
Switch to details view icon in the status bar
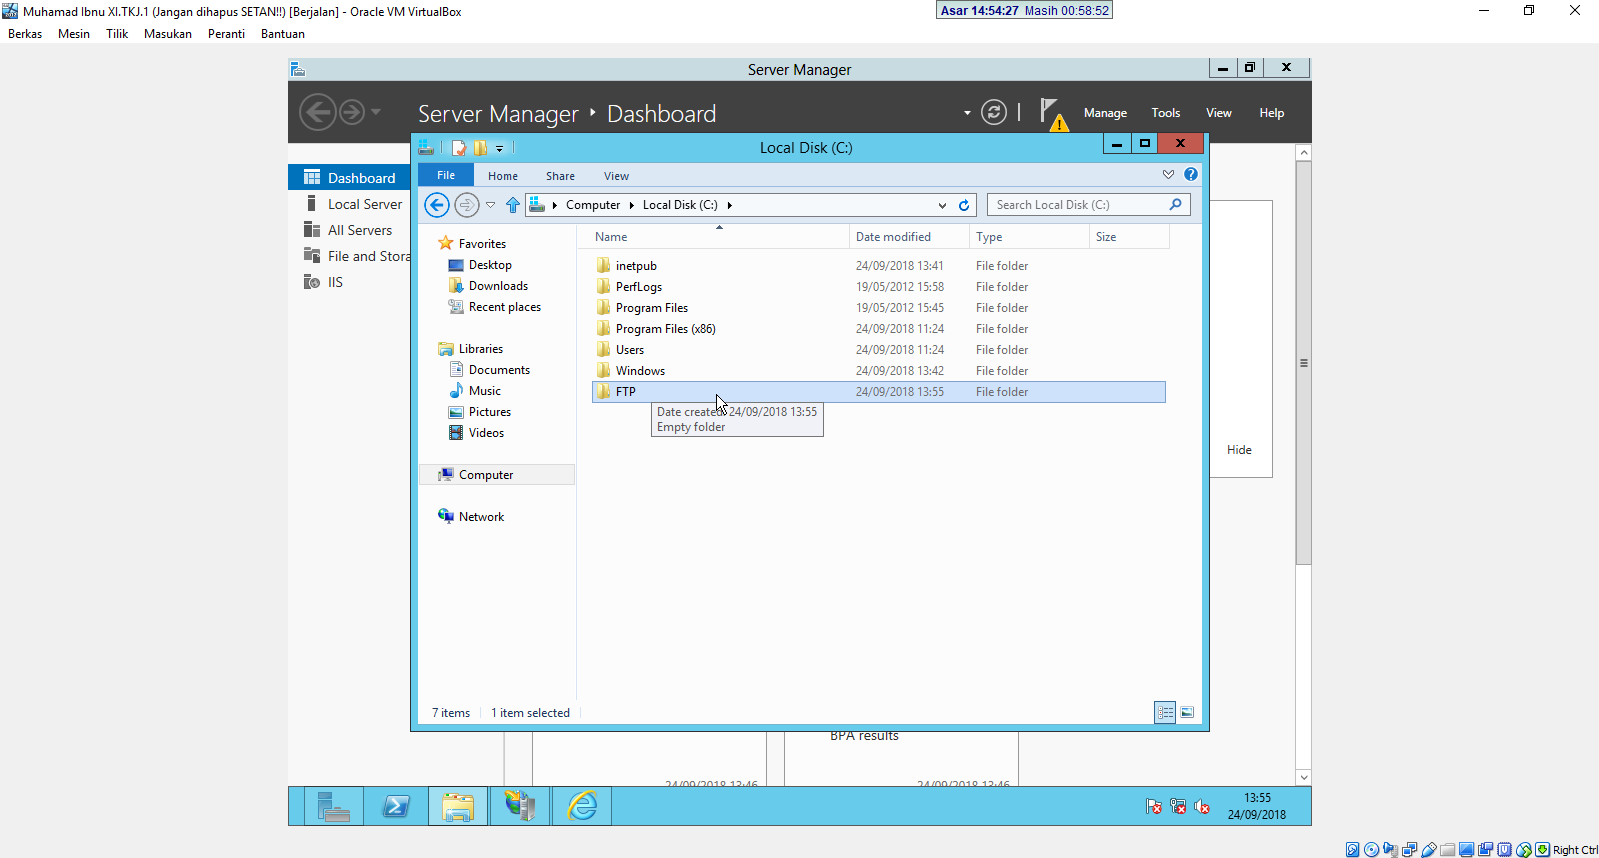1165,712
